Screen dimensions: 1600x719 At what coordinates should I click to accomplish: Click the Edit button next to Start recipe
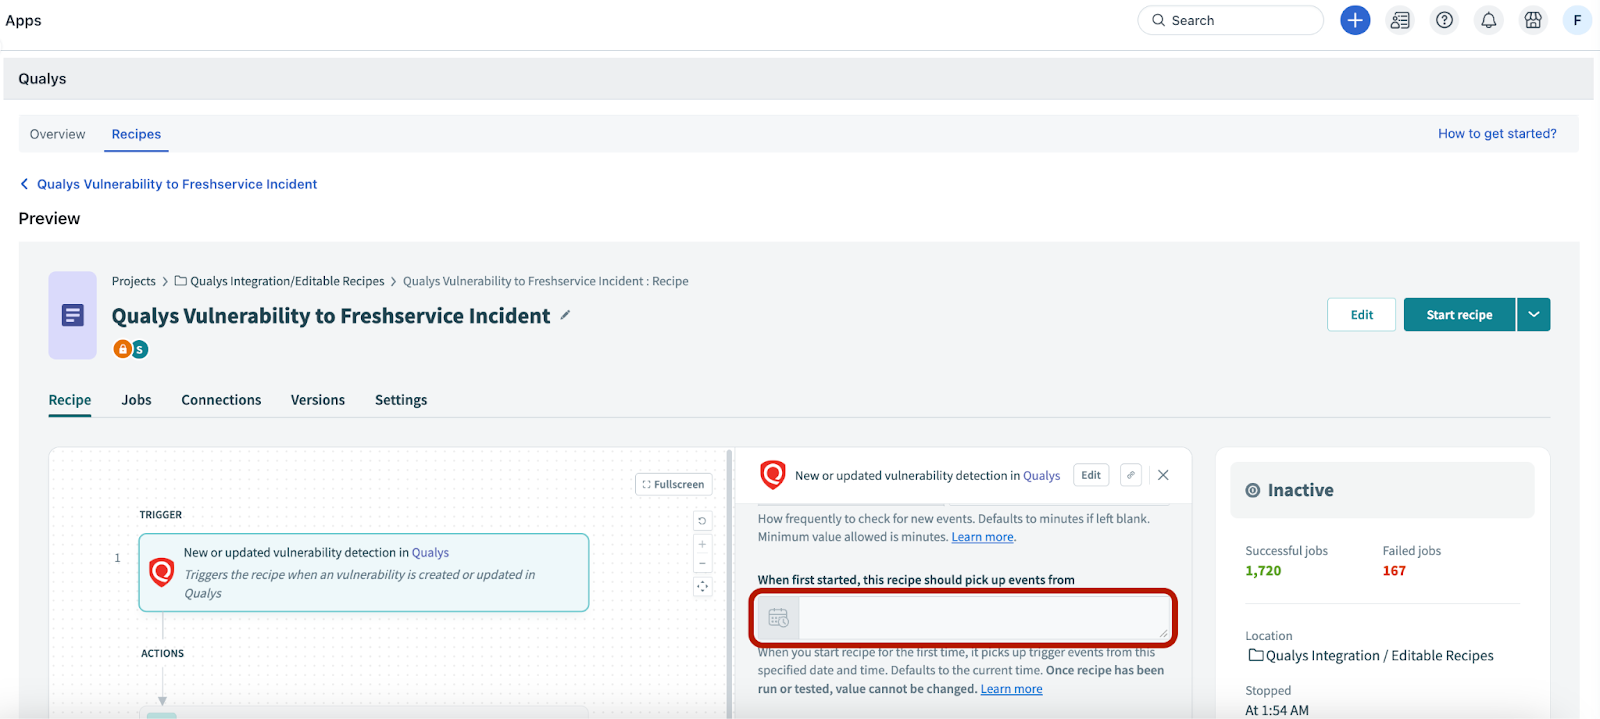[1361, 315]
